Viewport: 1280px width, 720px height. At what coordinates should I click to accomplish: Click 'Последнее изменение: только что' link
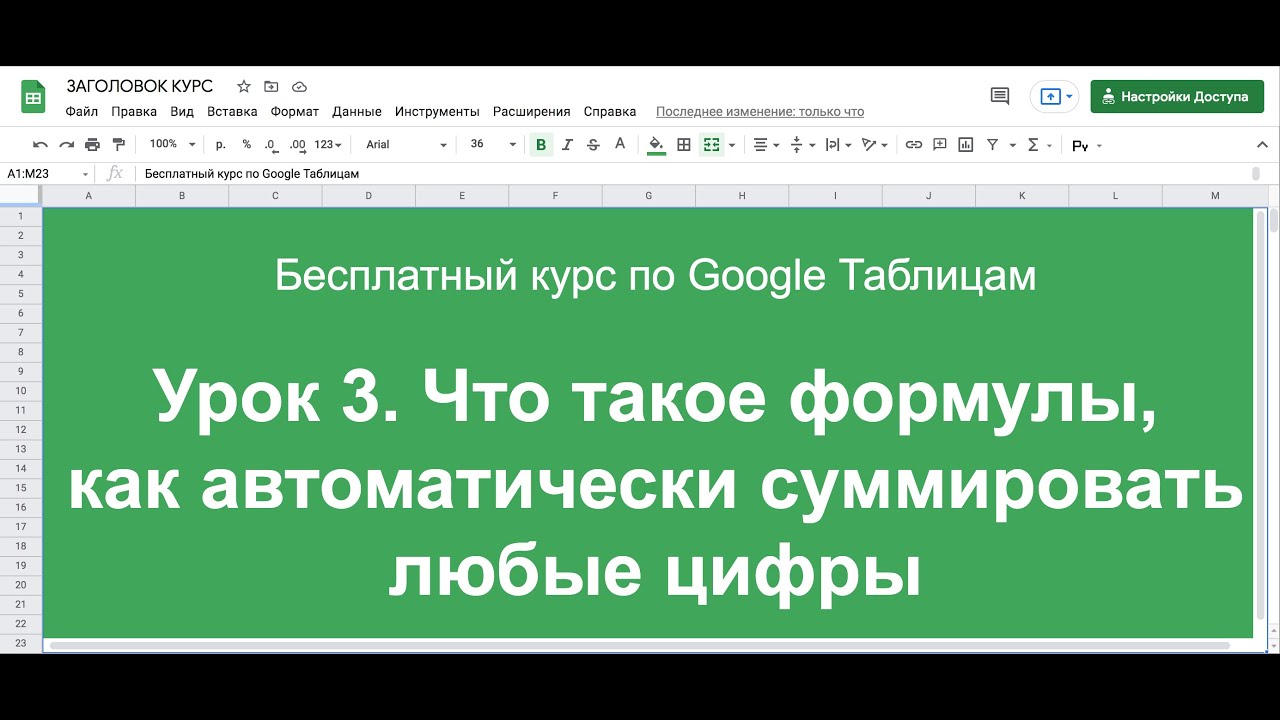pyautogui.click(x=760, y=112)
